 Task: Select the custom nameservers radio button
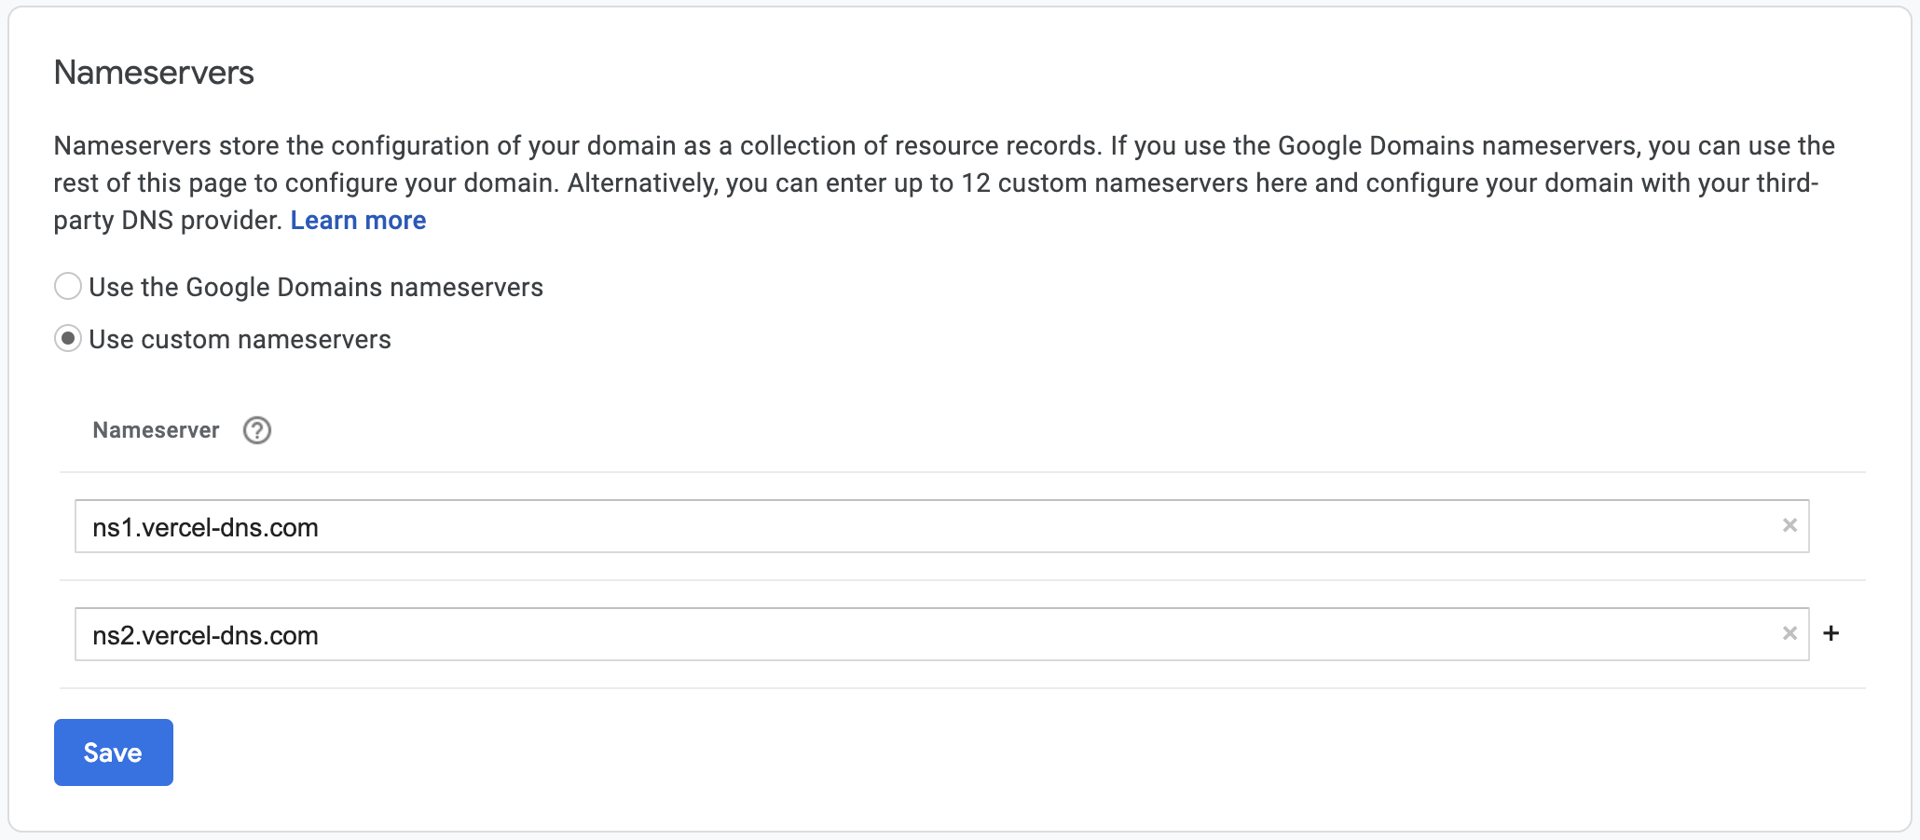coord(68,339)
